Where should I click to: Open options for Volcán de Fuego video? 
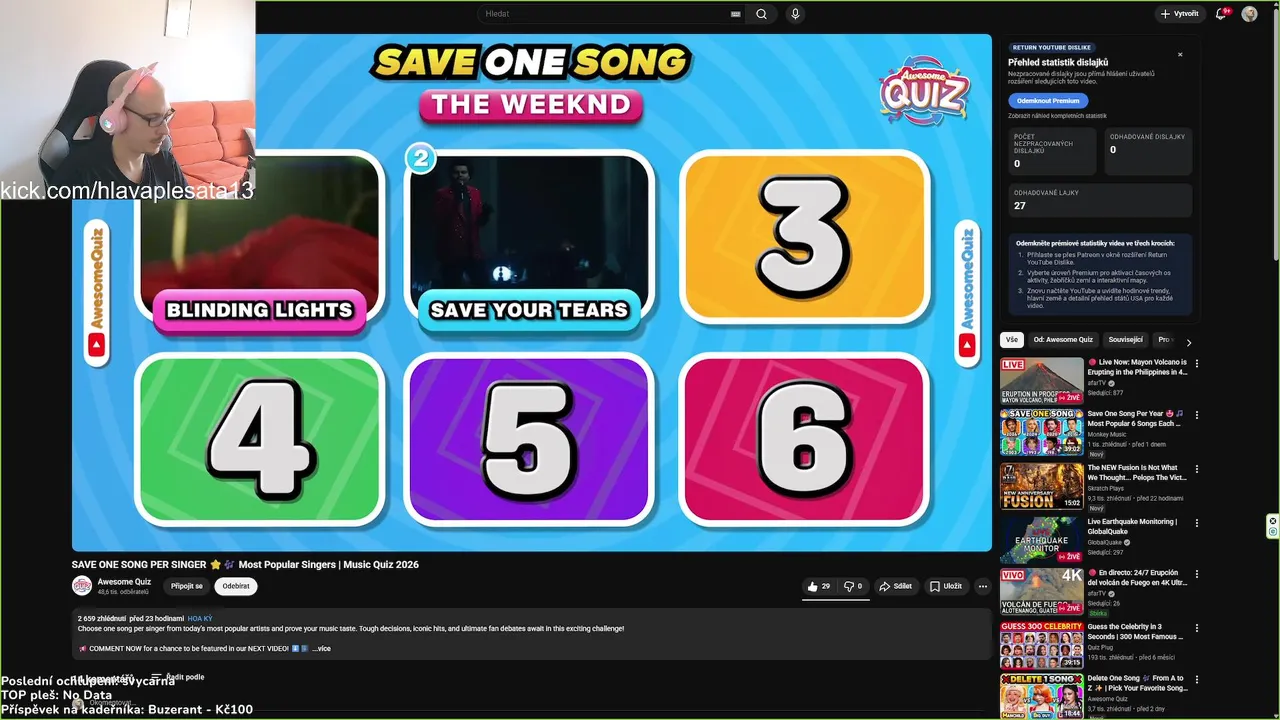coord(1197,573)
